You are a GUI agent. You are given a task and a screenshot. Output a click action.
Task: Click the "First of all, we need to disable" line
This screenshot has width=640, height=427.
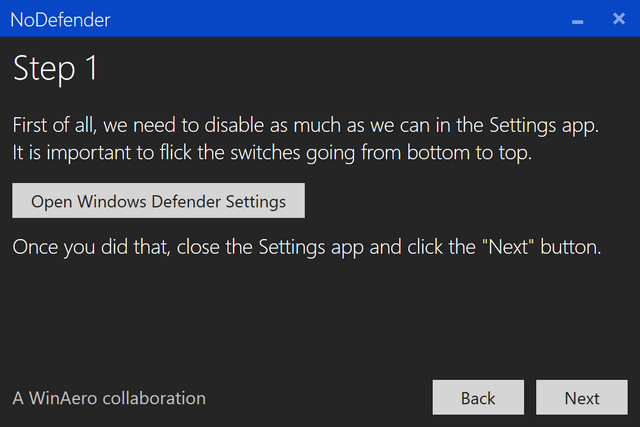(x=305, y=125)
